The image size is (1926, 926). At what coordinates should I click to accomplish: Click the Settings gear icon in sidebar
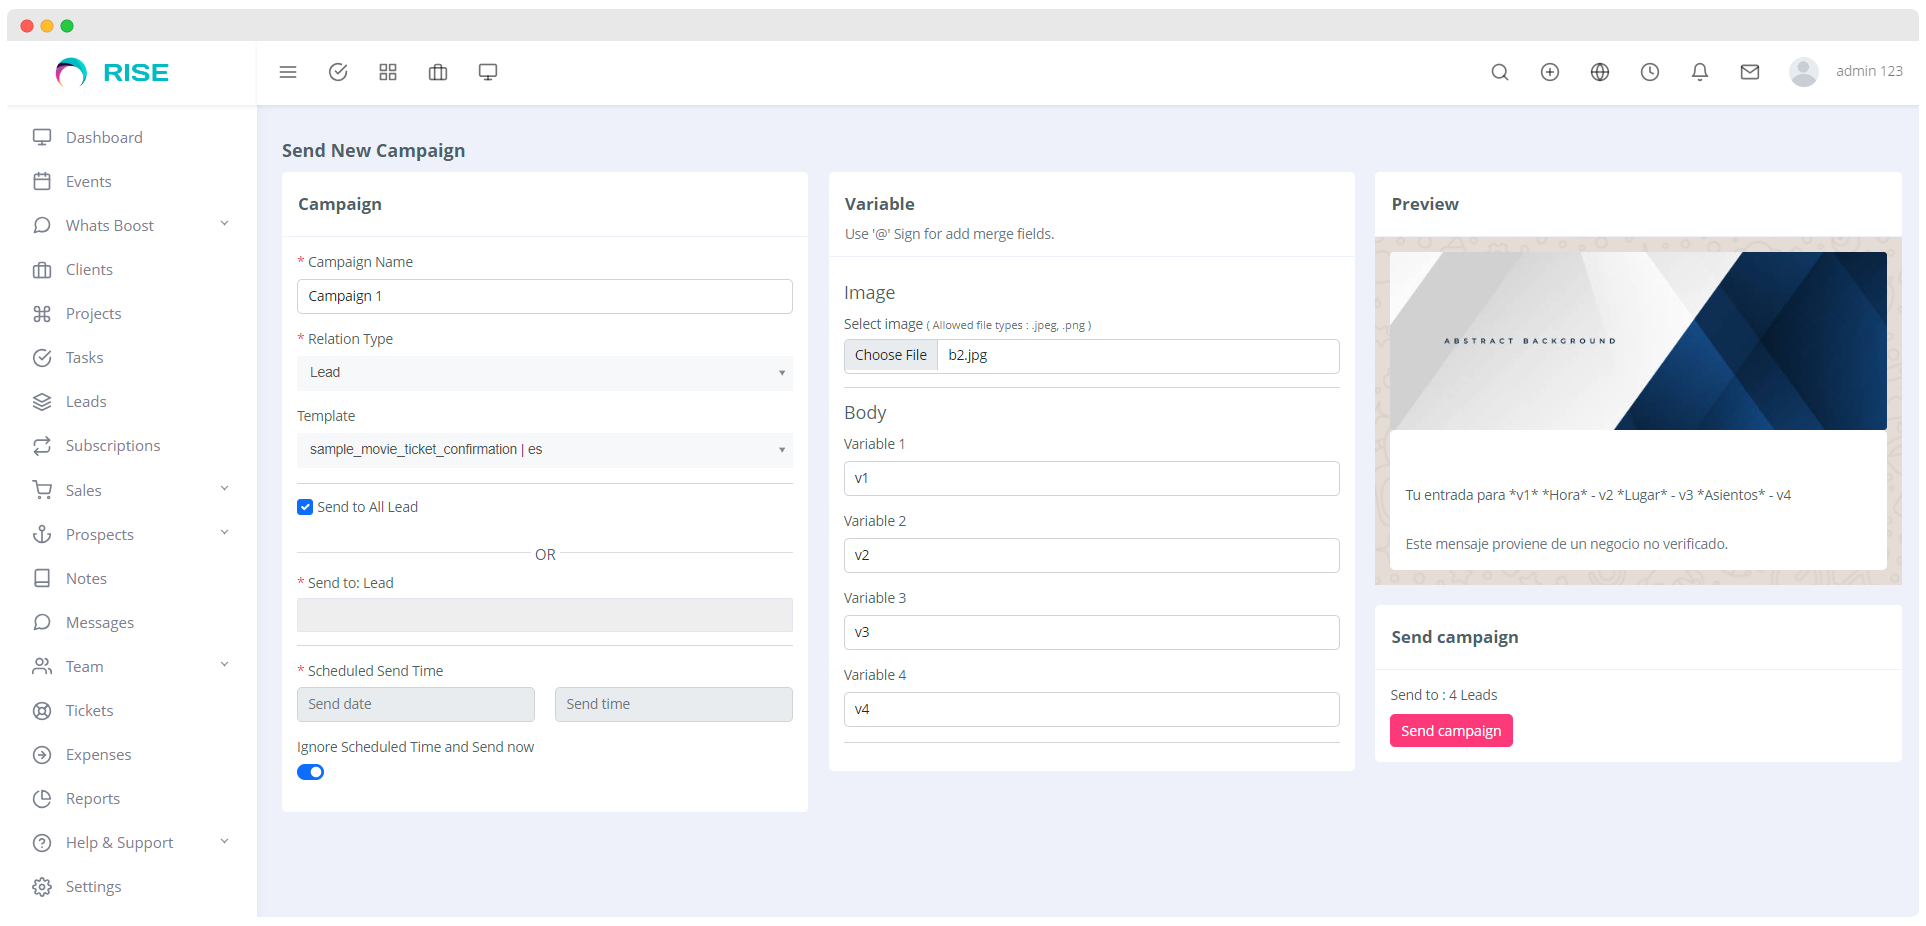click(42, 887)
